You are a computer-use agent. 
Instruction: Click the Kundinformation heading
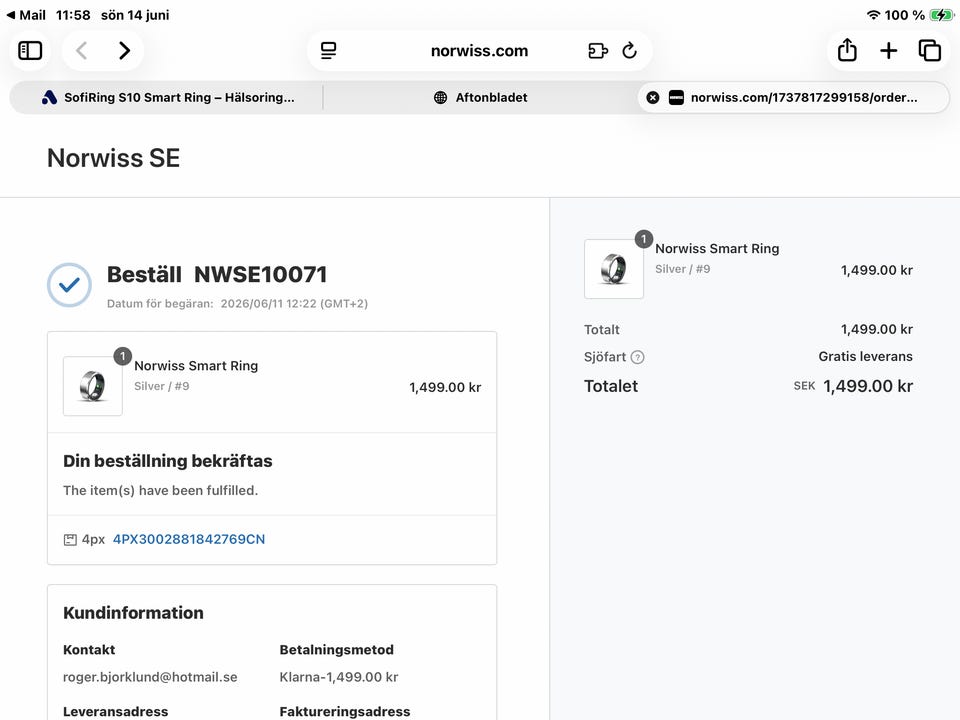tap(133, 613)
